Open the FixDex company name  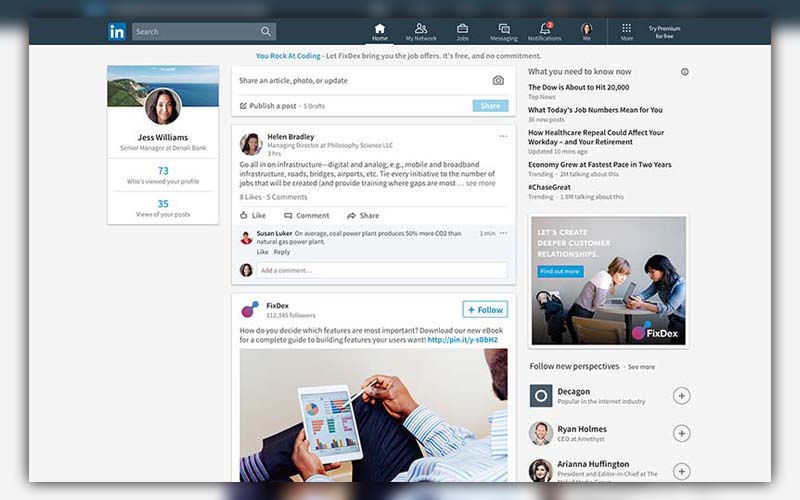[x=278, y=306]
